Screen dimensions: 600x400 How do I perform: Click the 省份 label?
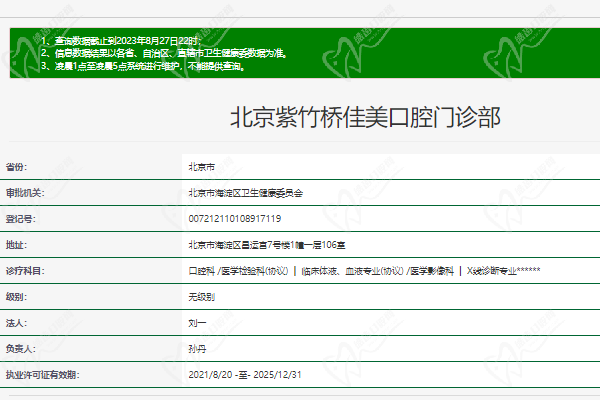pos(16,167)
